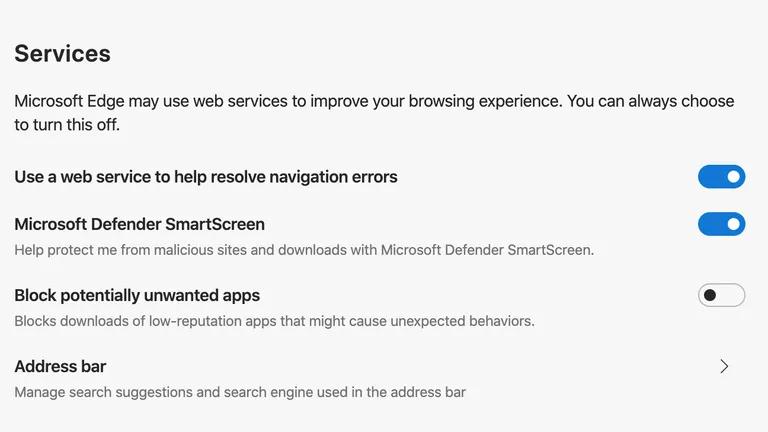Click the Block potentially unwanted apps label
The width and height of the screenshot is (768, 432).
[x=137, y=295]
